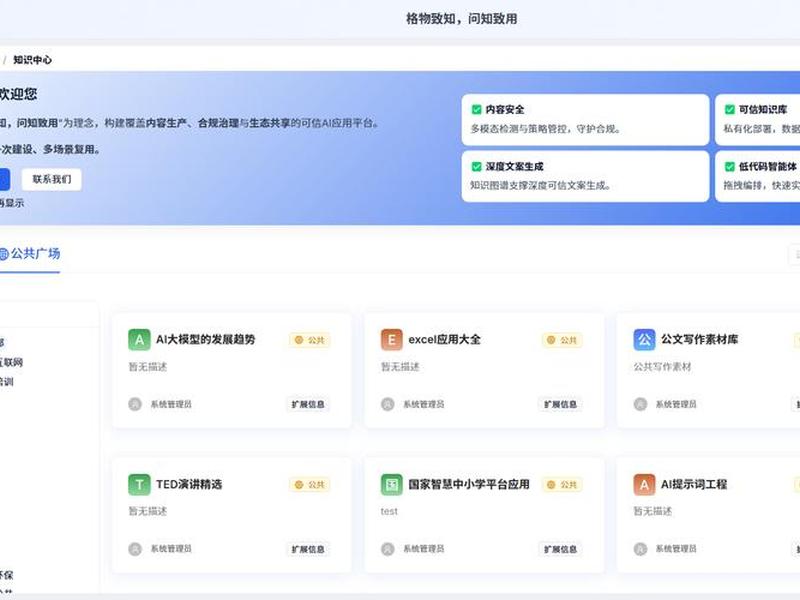The height and width of the screenshot is (600, 800).
Task: Click the globe icon of 公共广场 tab
Action: click(4, 254)
